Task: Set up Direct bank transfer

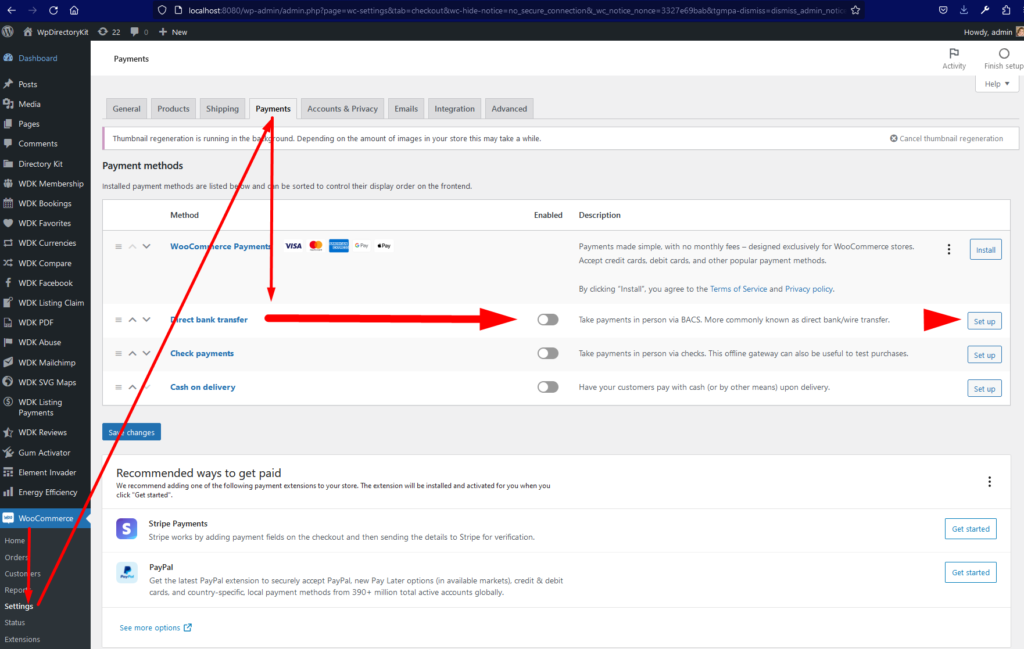Action: point(984,321)
